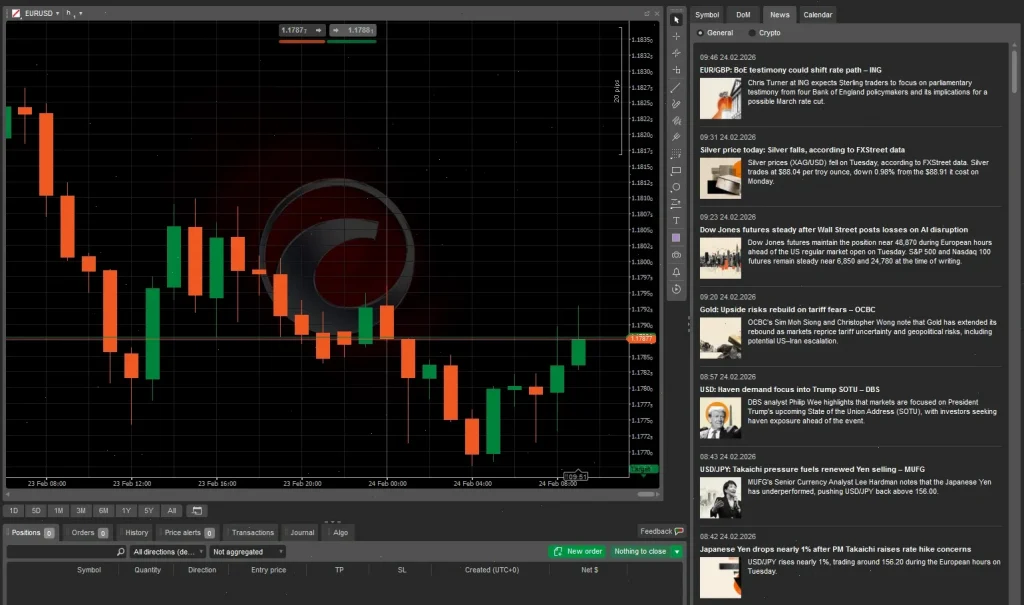Open the multi-chart layout icon next to All
This screenshot has width=1024, height=605.
(x=196, y=510)
